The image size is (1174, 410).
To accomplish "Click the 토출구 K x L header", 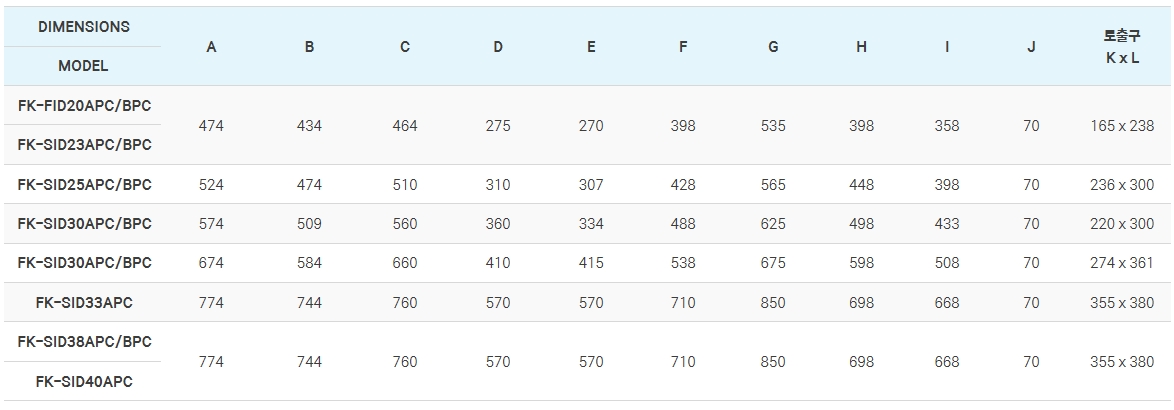I will [x=1122, y=47].
